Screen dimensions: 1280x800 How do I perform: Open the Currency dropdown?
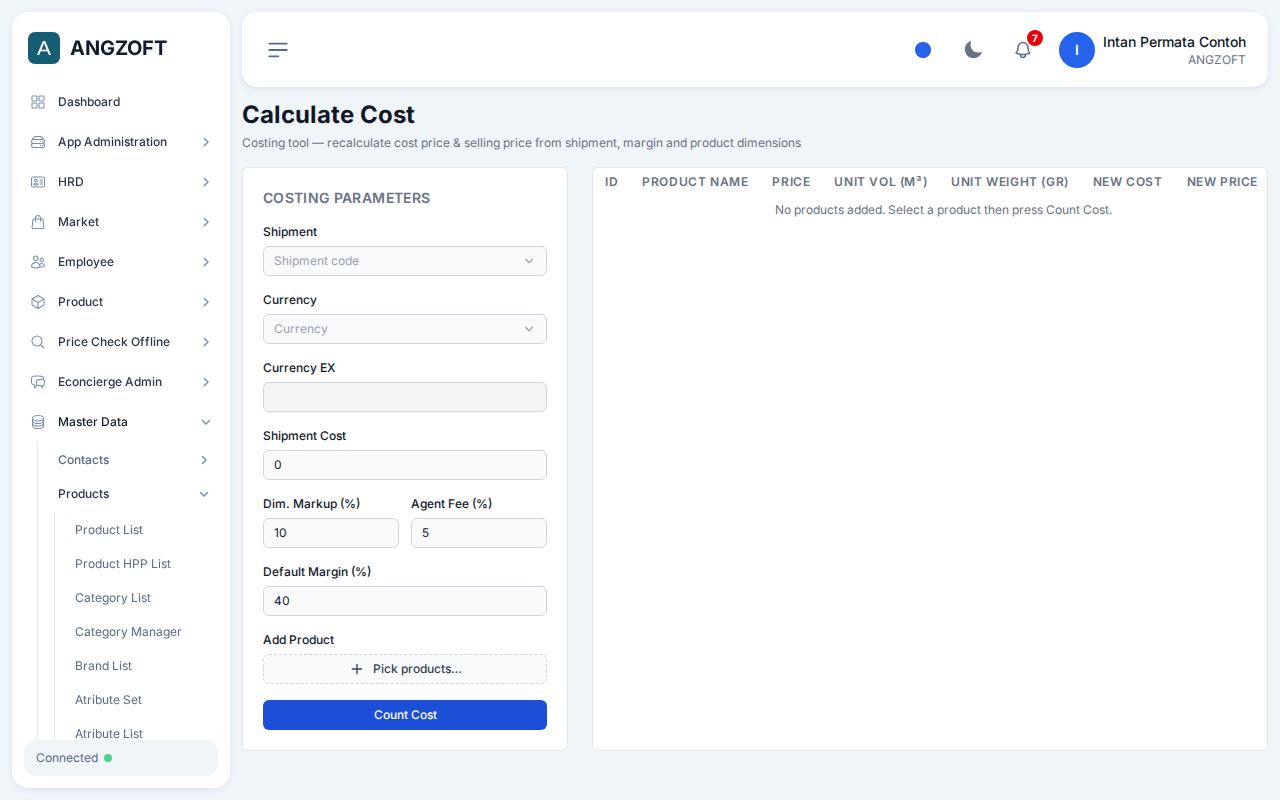point(405,329)
